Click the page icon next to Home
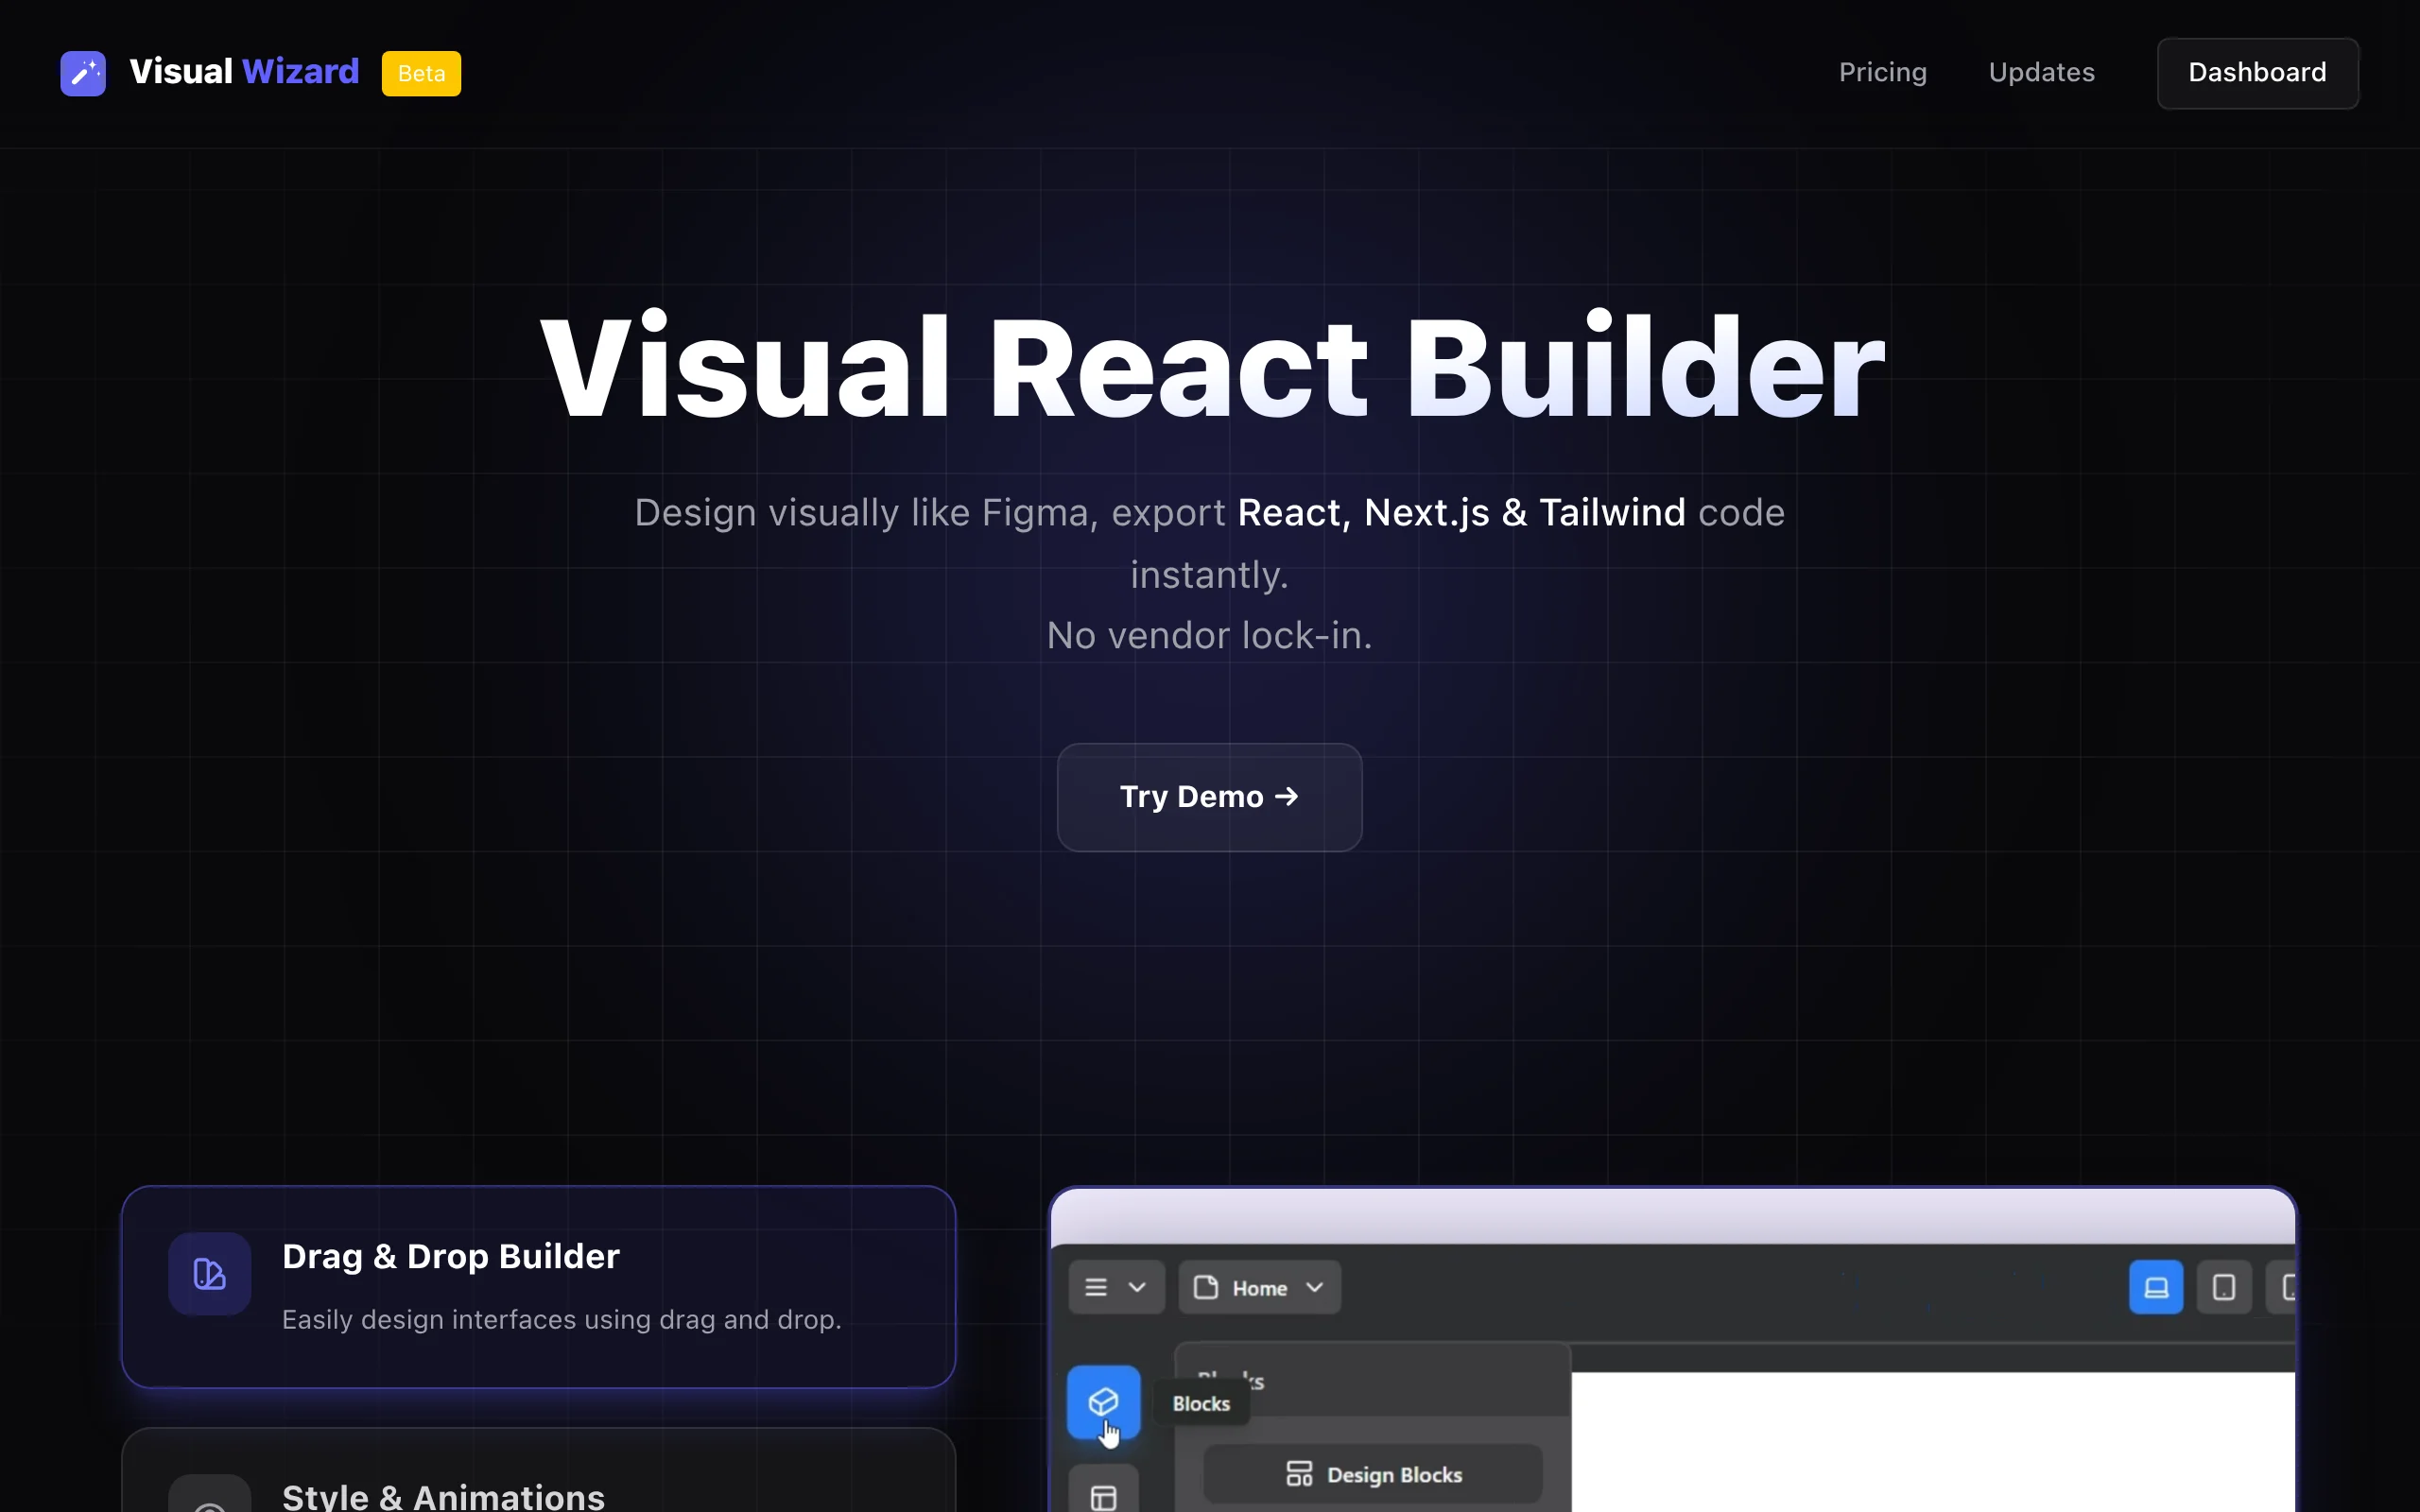 1206,1287
